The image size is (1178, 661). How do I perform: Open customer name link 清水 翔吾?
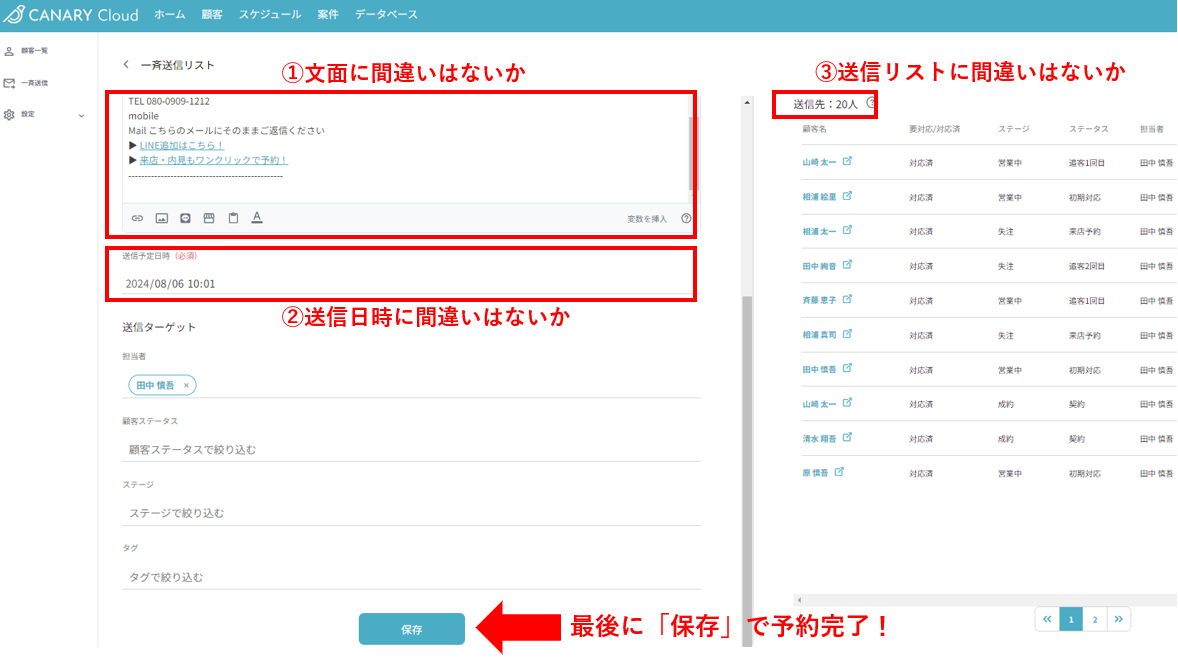pos(819,439)
